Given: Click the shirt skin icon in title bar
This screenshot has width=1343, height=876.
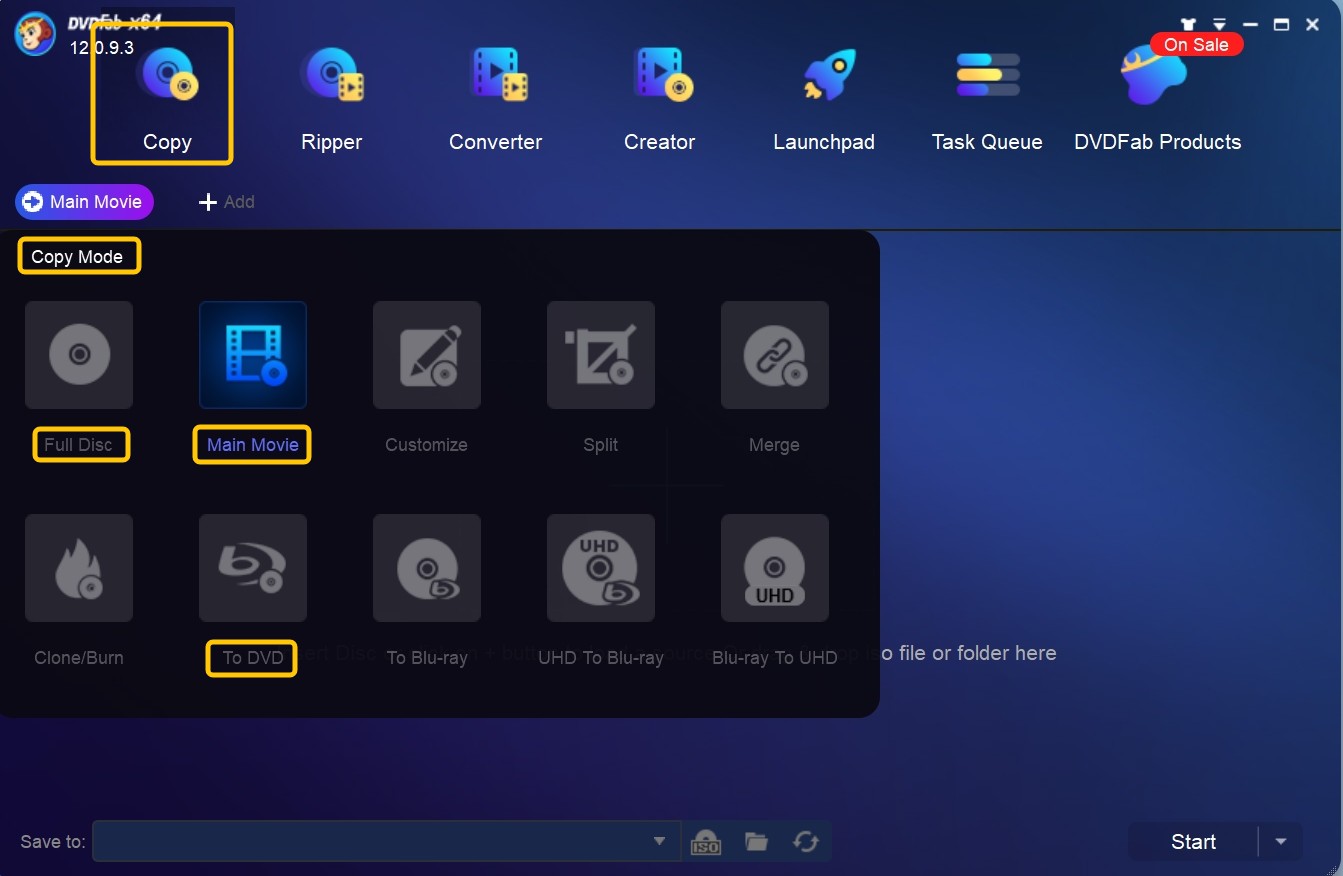Looking at the screenshot, I should (x=1188, y=24).
